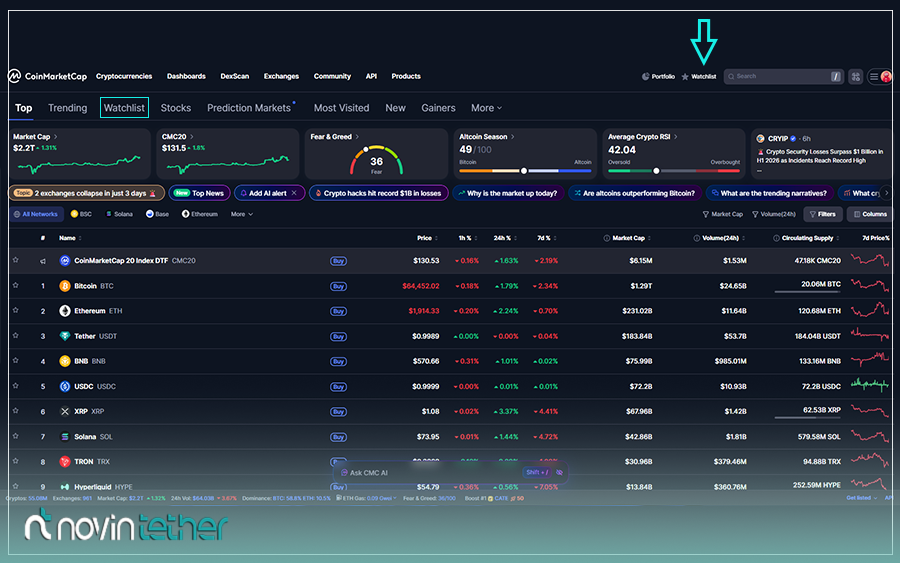Star the XRP row
This screenshot has width=900, height=563.
pos(15,411)
